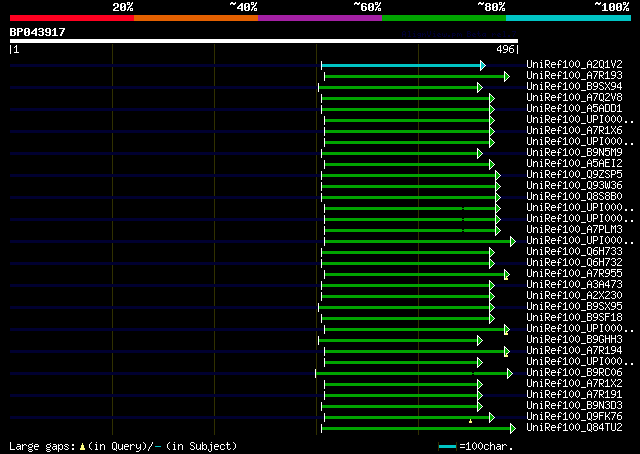This screenshot has width=640, height=454.
Task: Select the UniRef100_Q6H733 hit label
Action: [x=574, y=252]
